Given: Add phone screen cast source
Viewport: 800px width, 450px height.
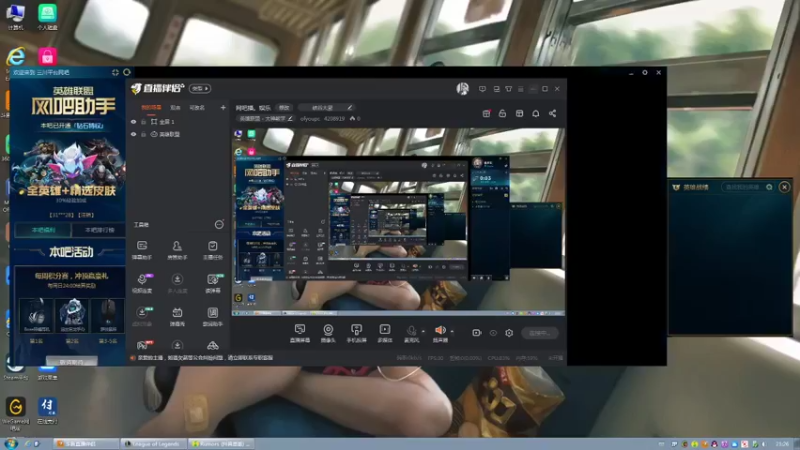Looking at the screenshot, I should pos(357,333).
